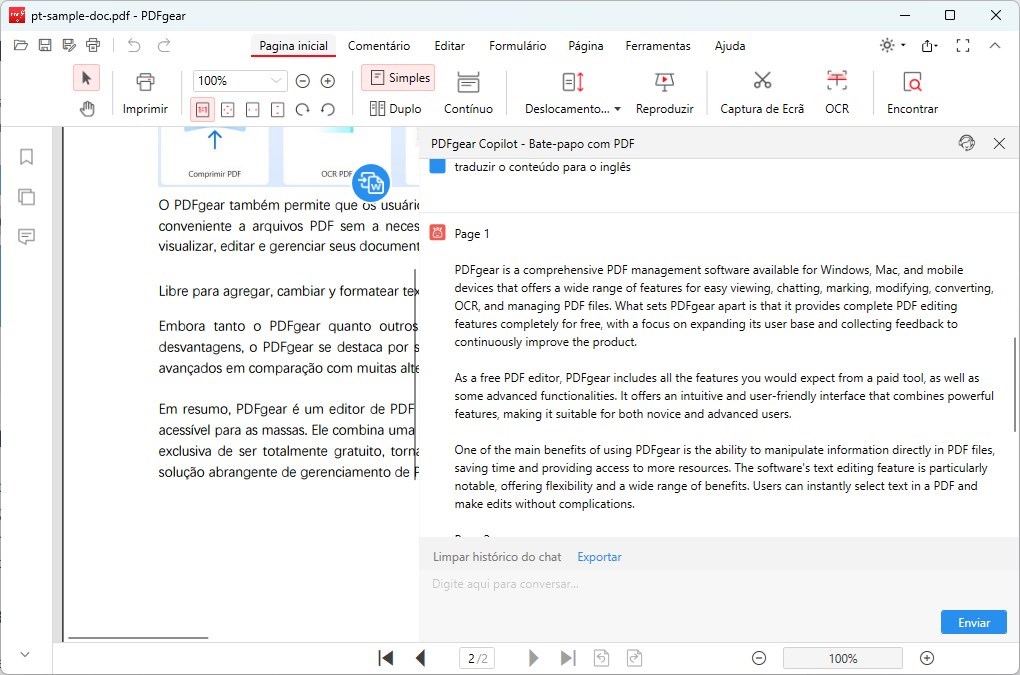Open the Encontrar search tool
Screen dimensions: 1020x675
click(x=911, y=90)
